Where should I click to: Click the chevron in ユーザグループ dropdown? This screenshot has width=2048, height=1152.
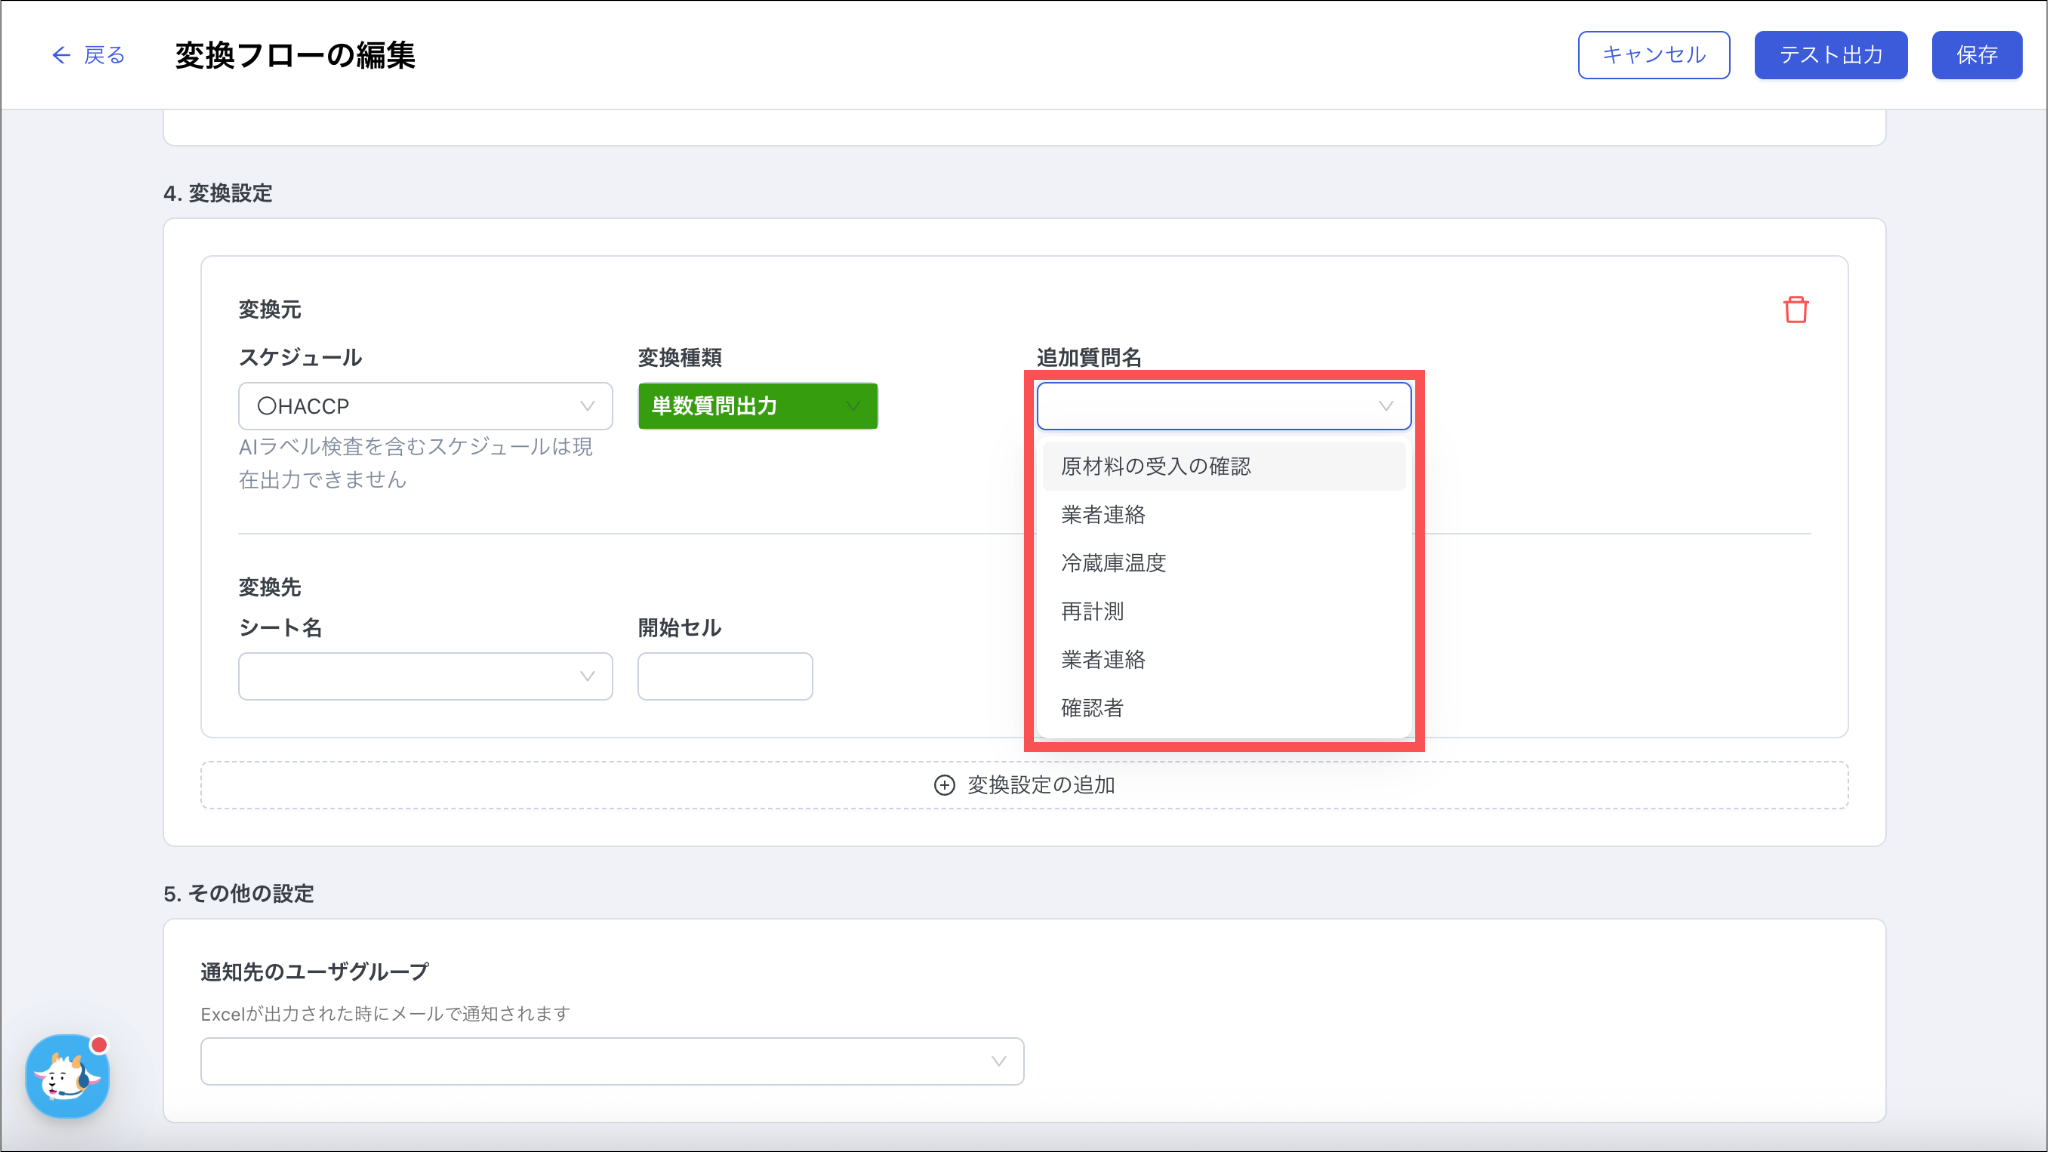(998, 1062)
